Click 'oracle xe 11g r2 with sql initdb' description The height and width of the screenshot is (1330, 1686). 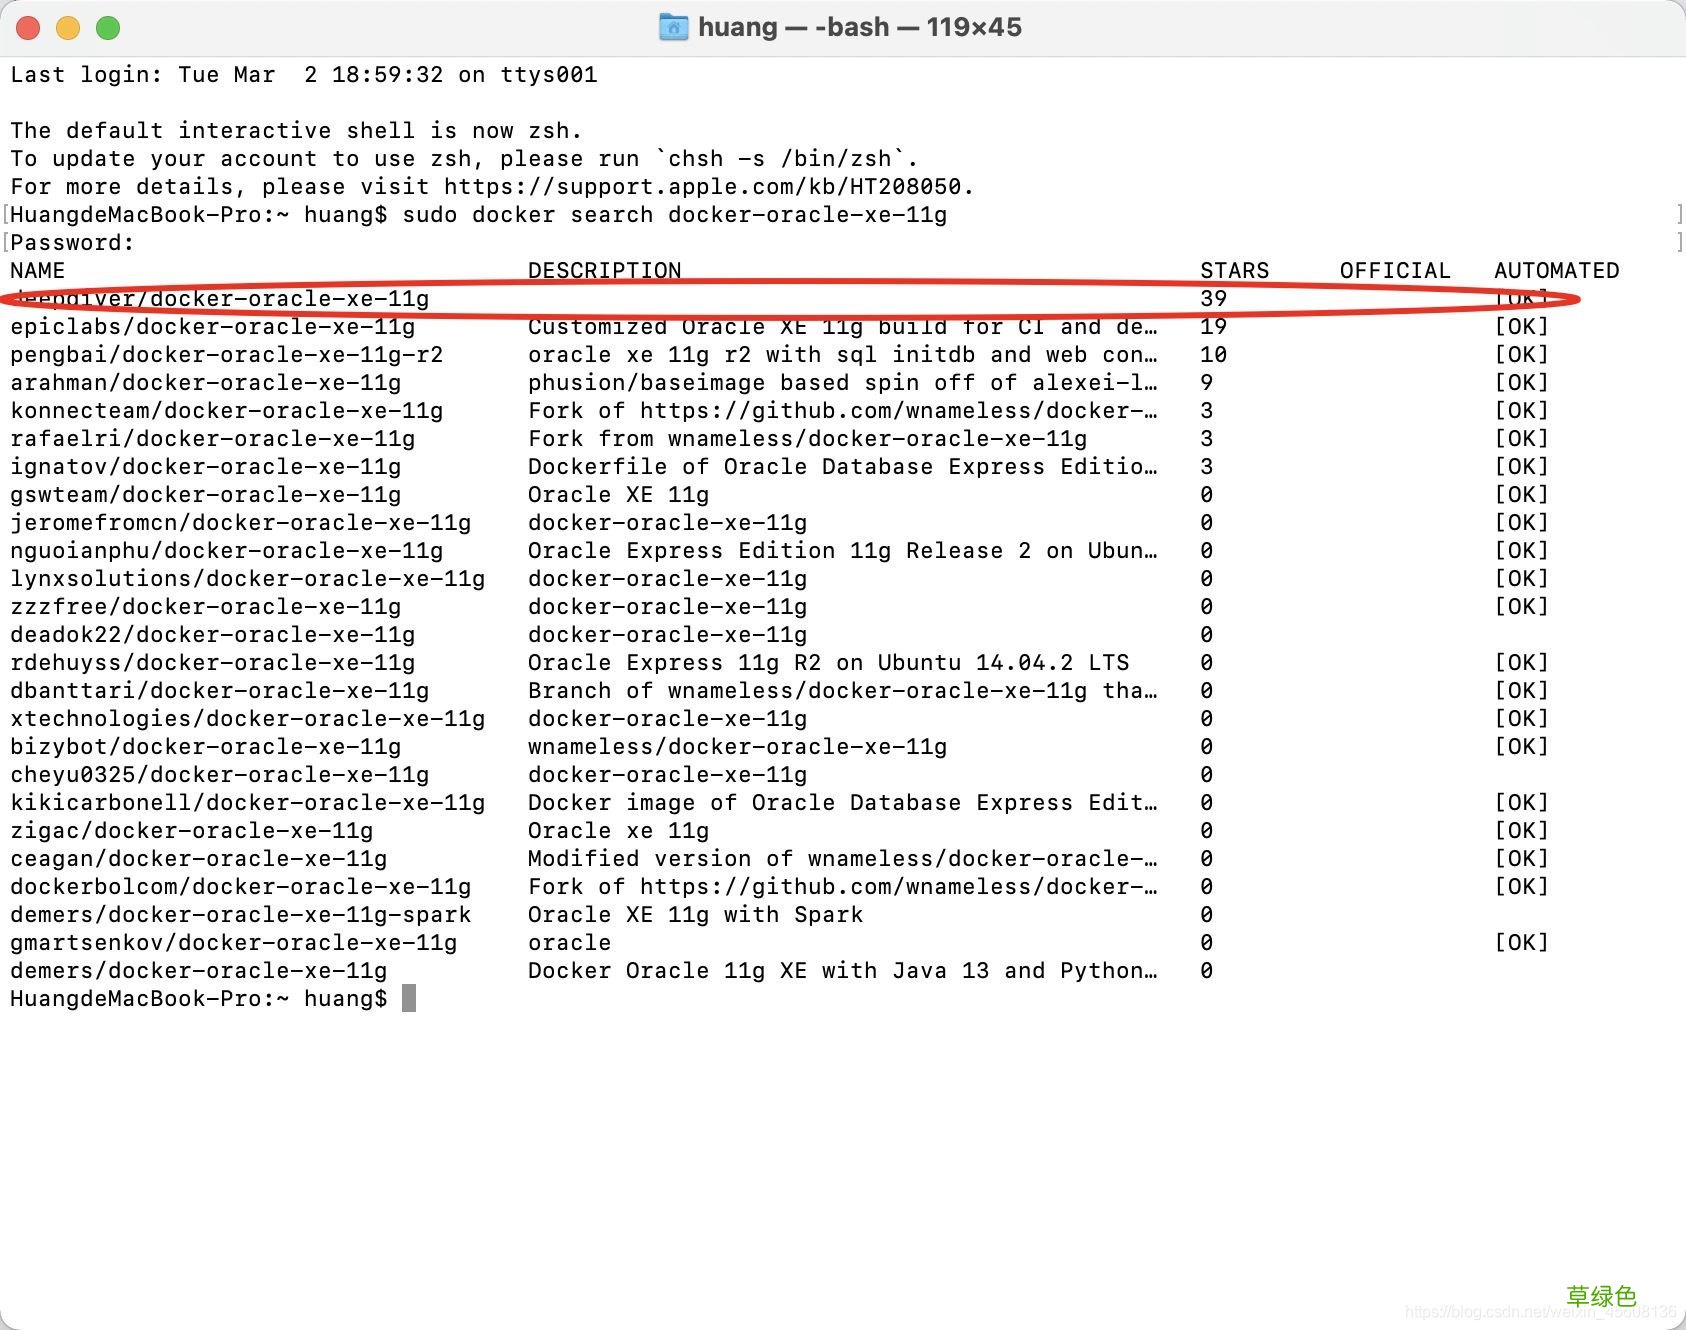click(843, 355)
